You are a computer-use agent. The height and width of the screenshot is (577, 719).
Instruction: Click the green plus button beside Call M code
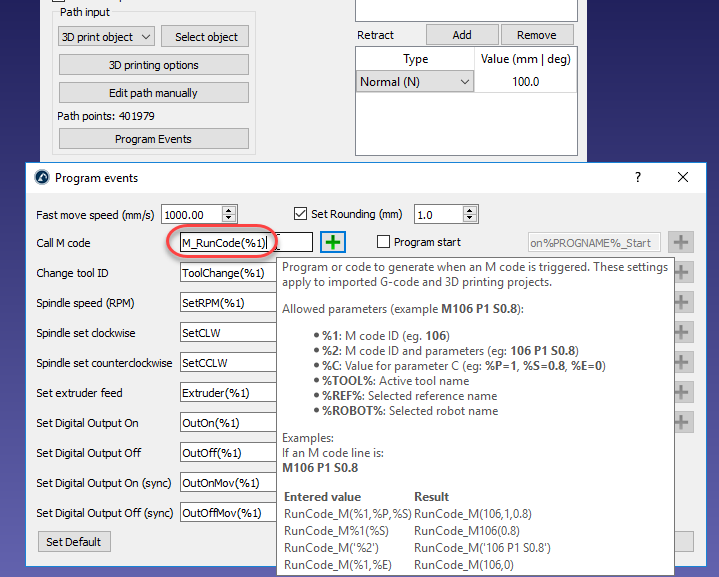(332, 242)
